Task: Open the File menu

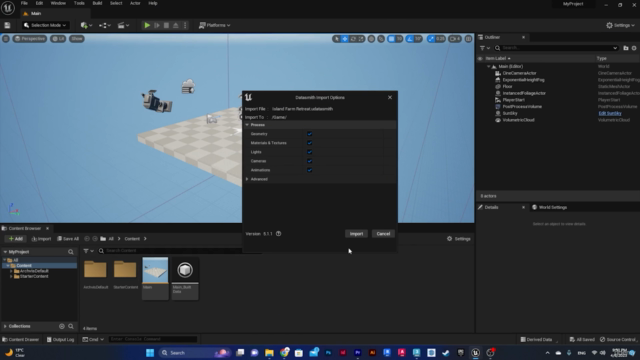Action: pyautogui.click(x=24, y=3)
